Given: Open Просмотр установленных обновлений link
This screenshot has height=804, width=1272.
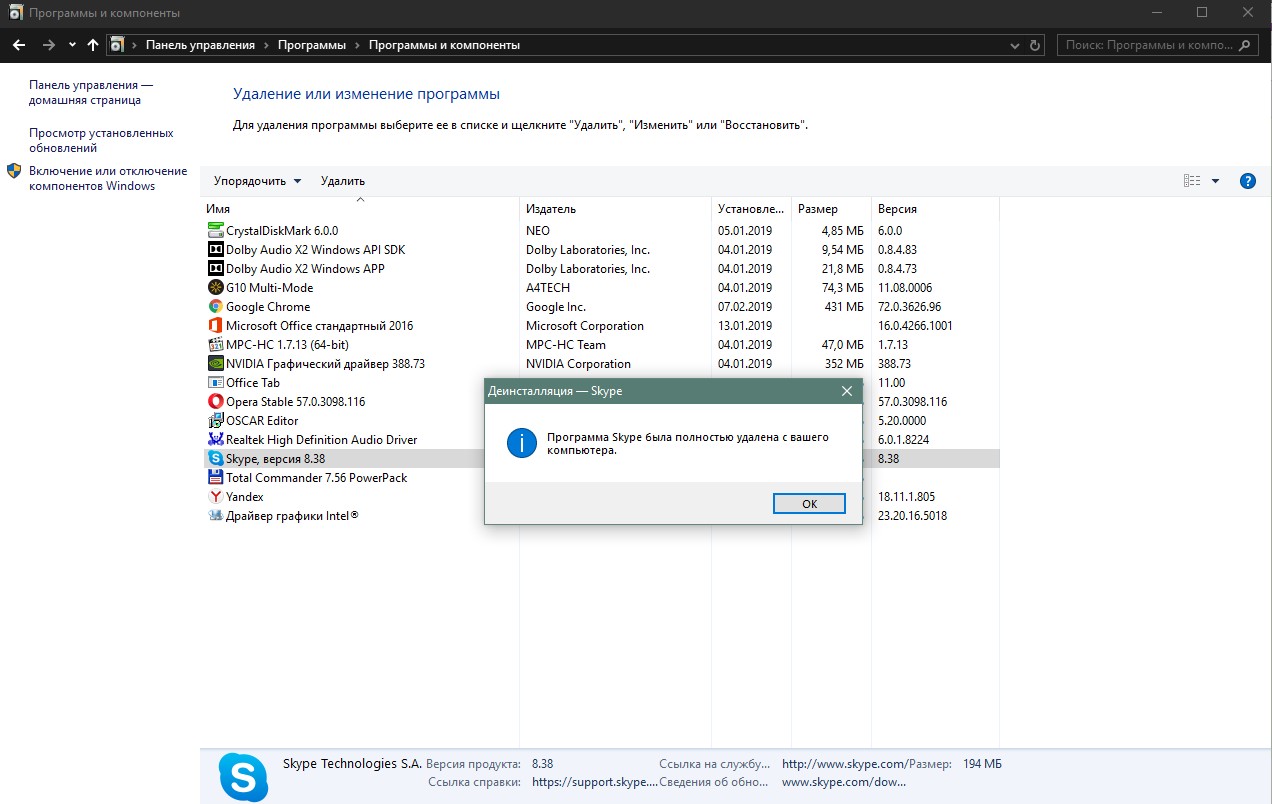Looking at the screenshot, I should 101,140.
